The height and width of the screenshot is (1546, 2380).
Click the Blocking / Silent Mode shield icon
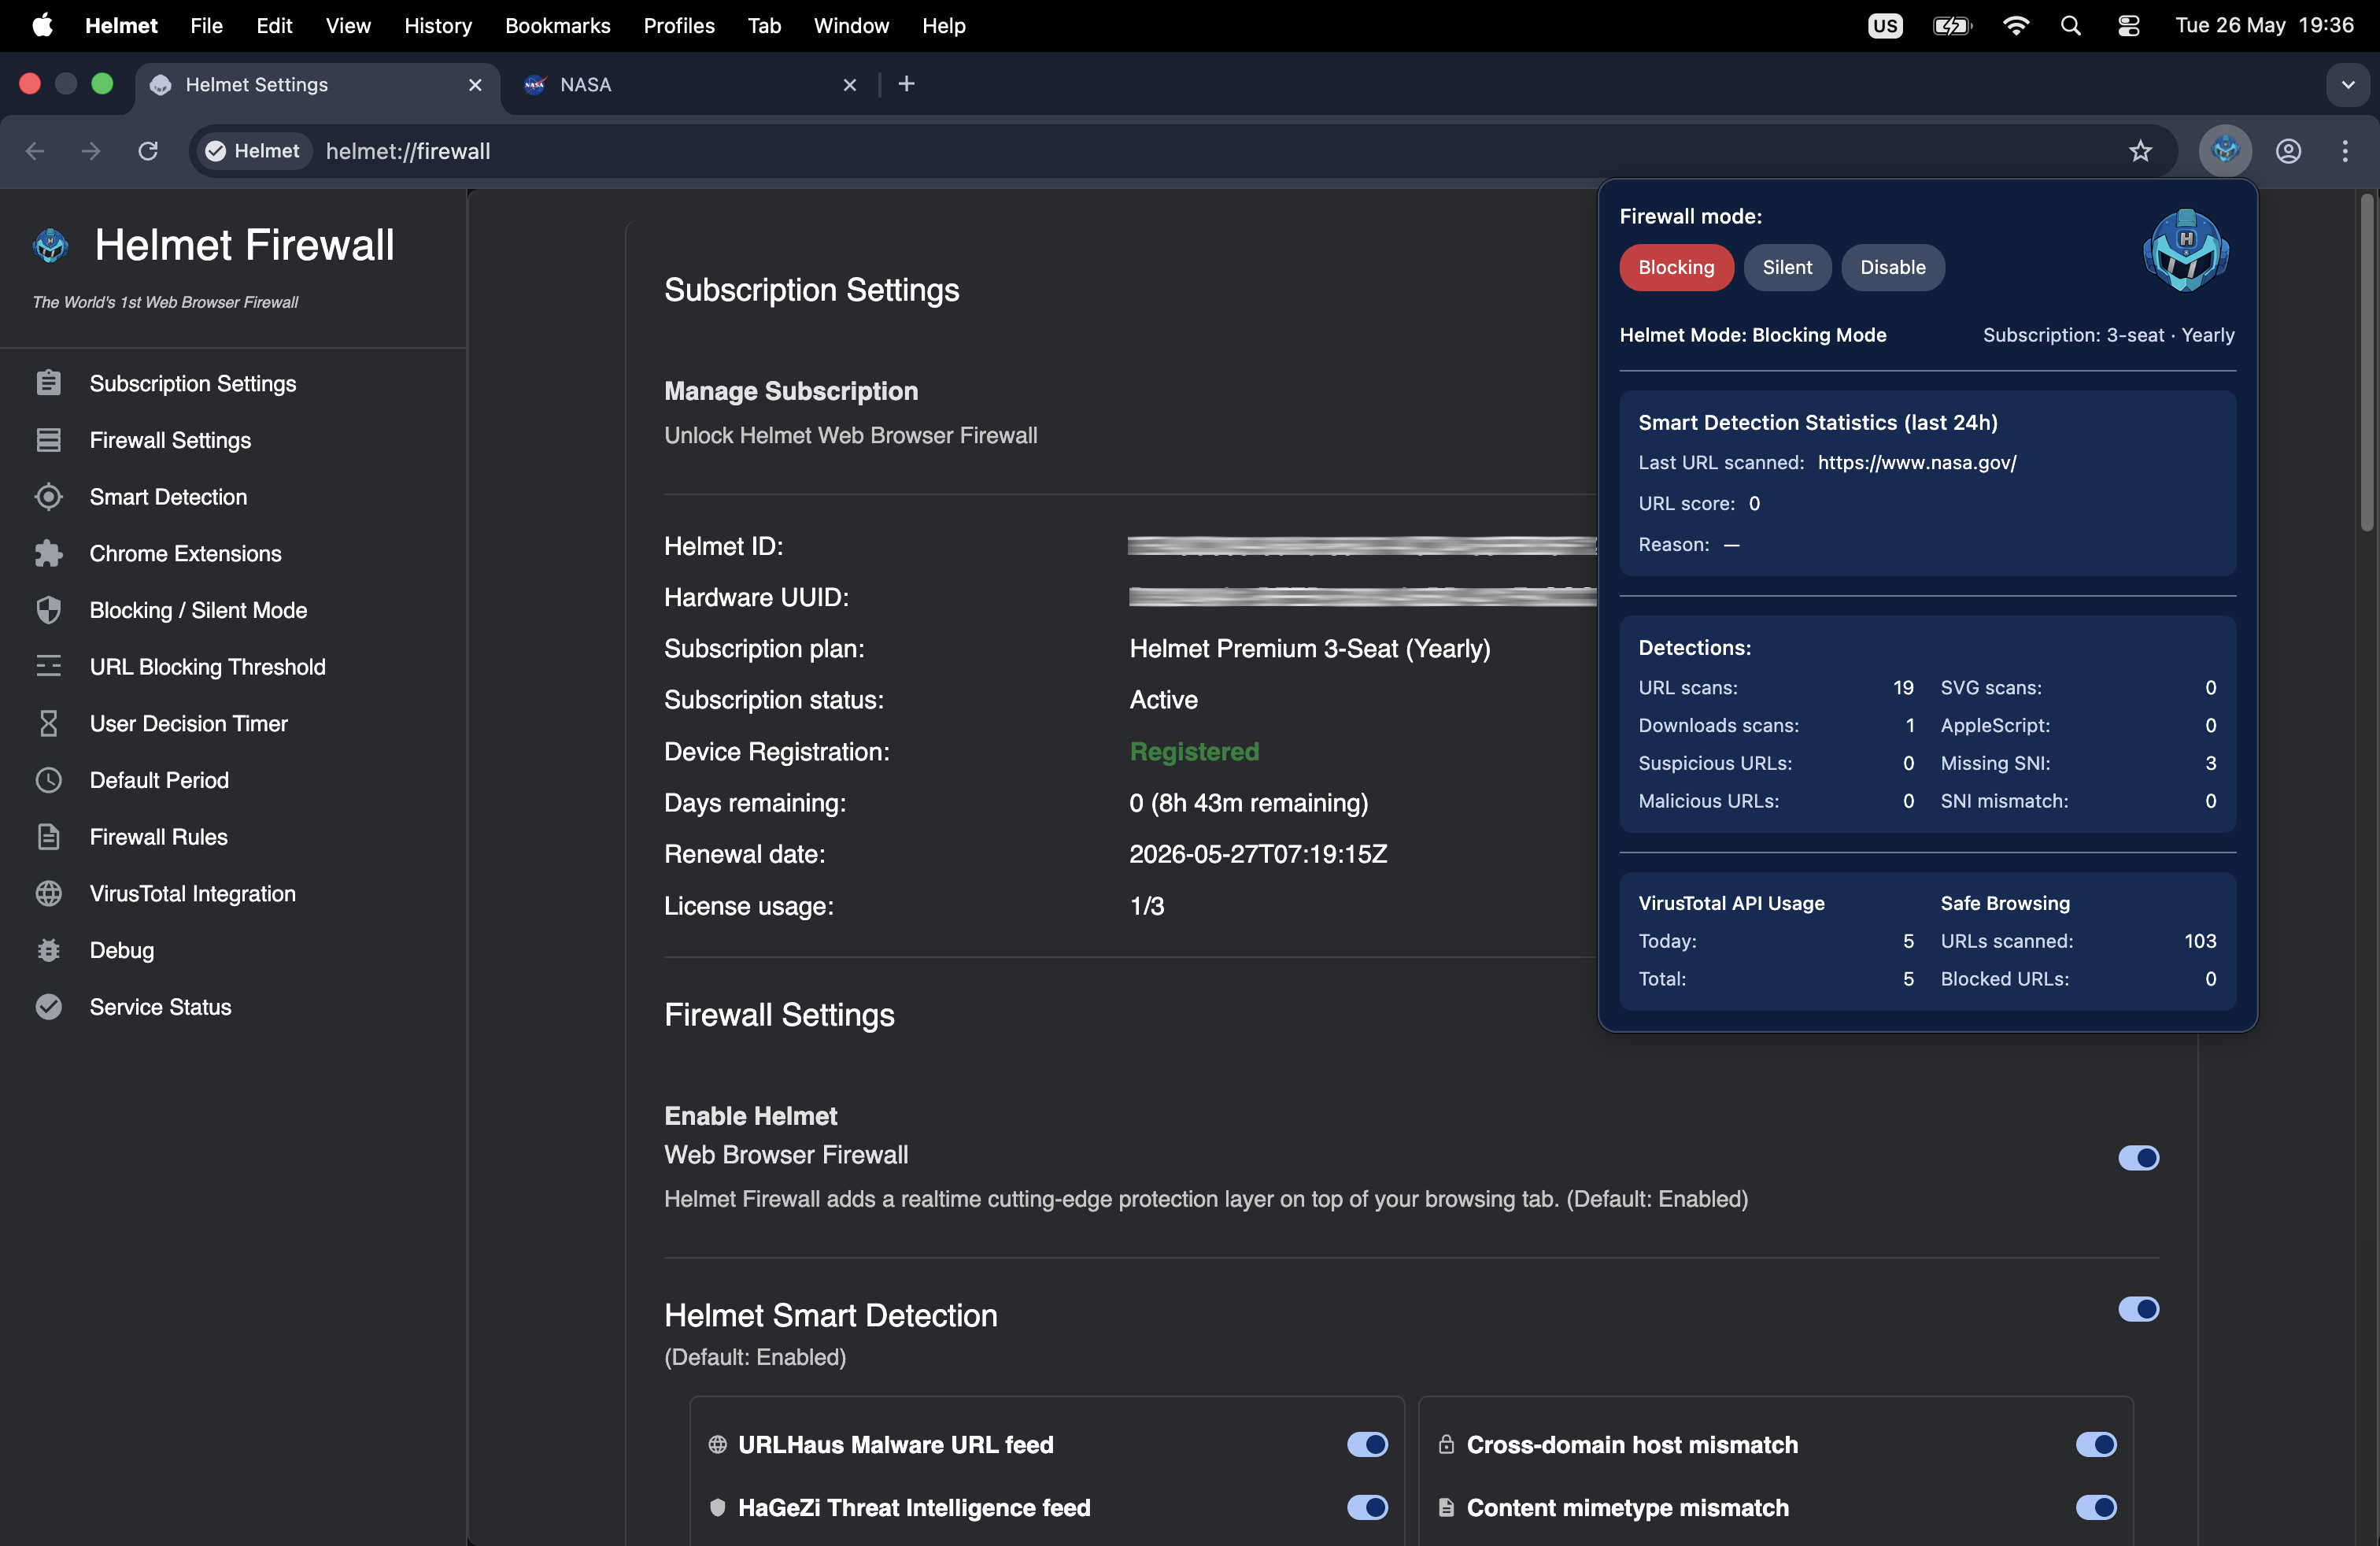(x=48, y=610)
